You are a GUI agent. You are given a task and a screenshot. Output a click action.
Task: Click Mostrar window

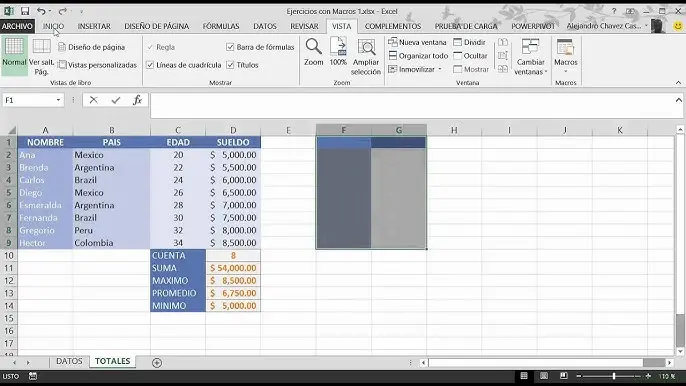coord(471,69)
